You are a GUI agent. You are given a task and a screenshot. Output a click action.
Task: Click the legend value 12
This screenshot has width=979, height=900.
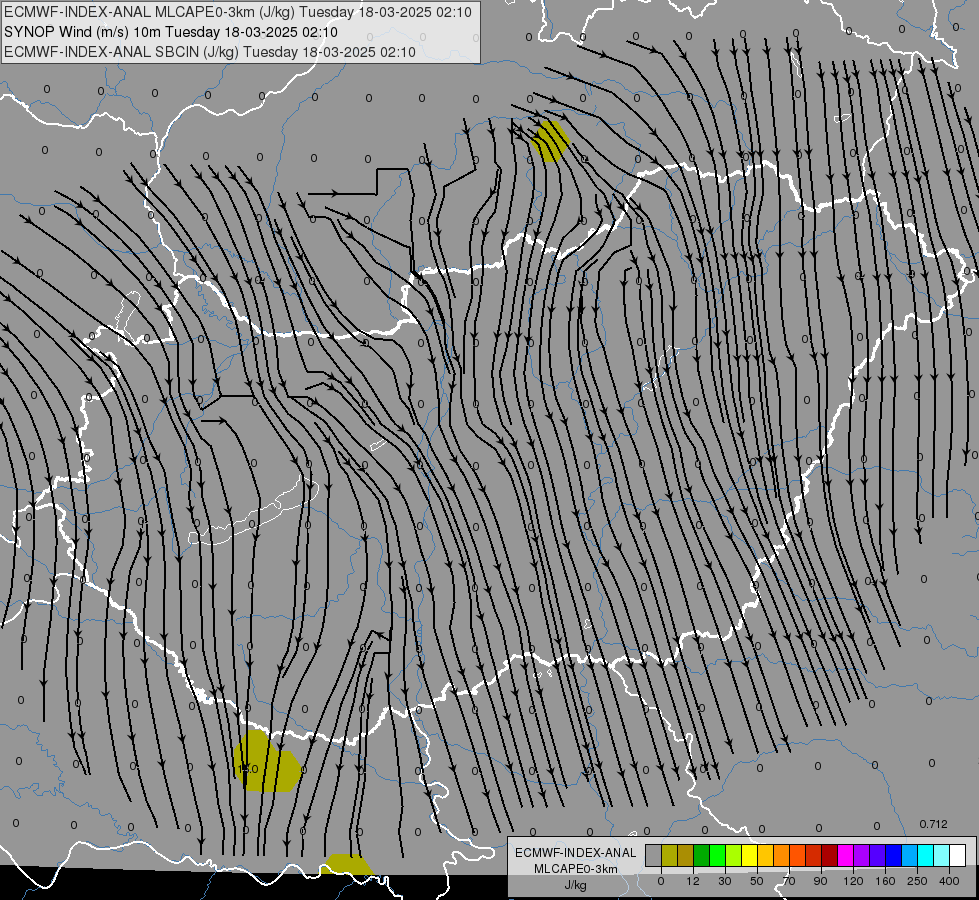pos(693,881)
